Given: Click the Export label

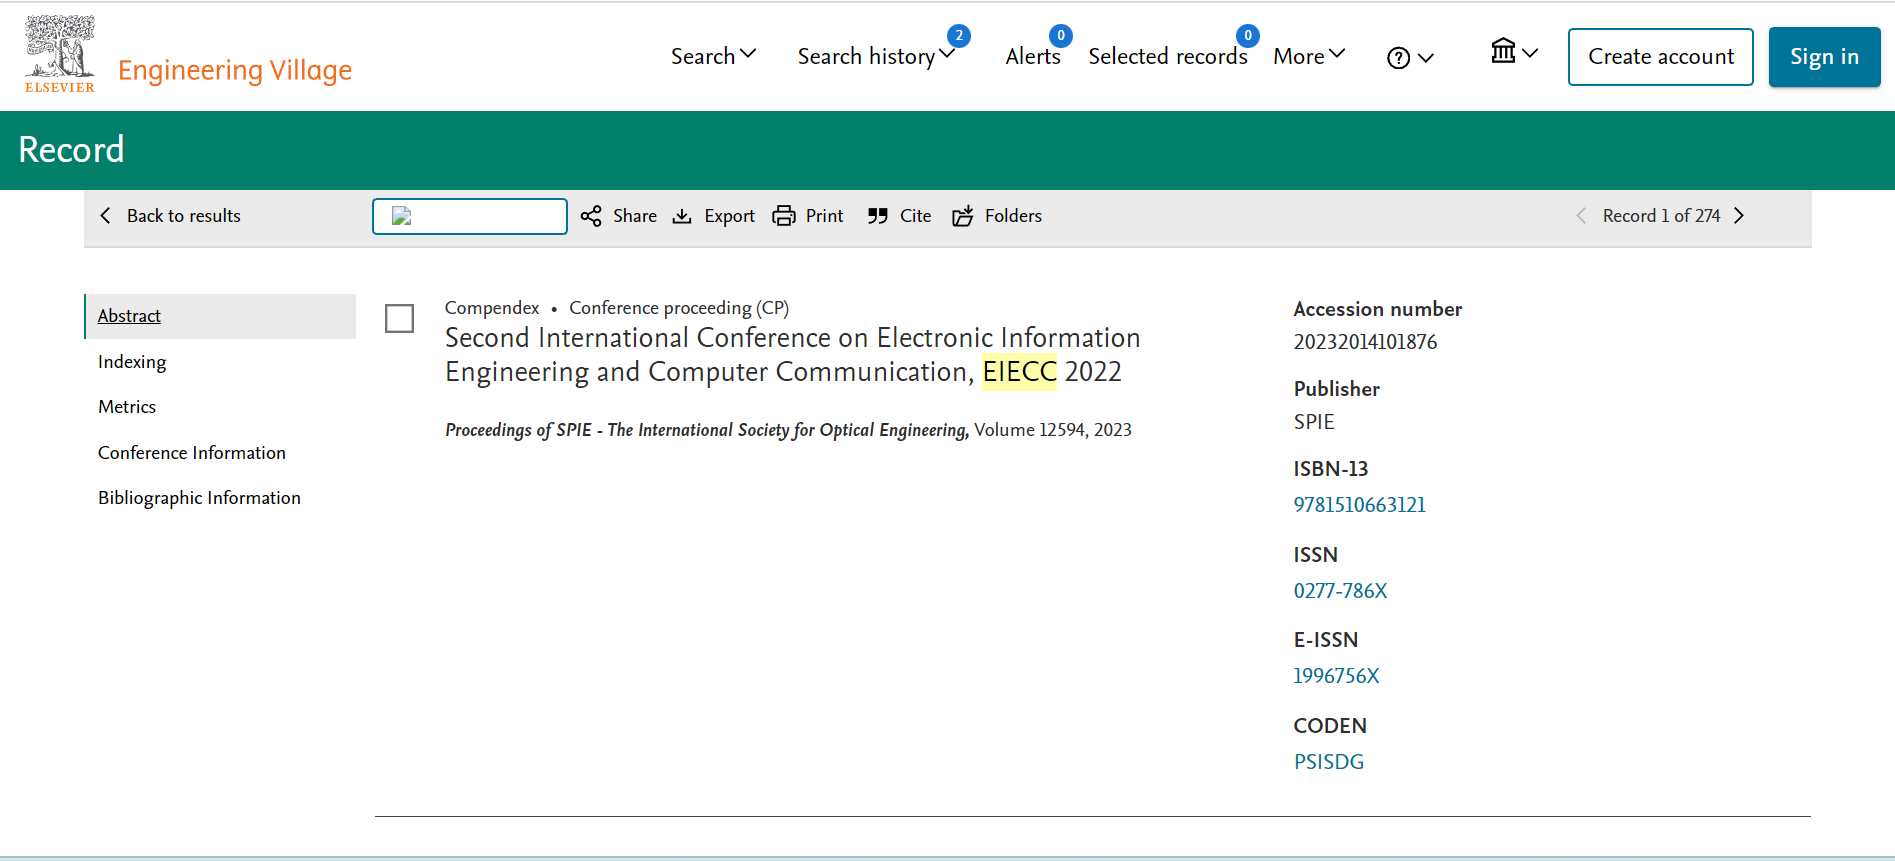Looking at the screenshot, I should pos(729,216).
